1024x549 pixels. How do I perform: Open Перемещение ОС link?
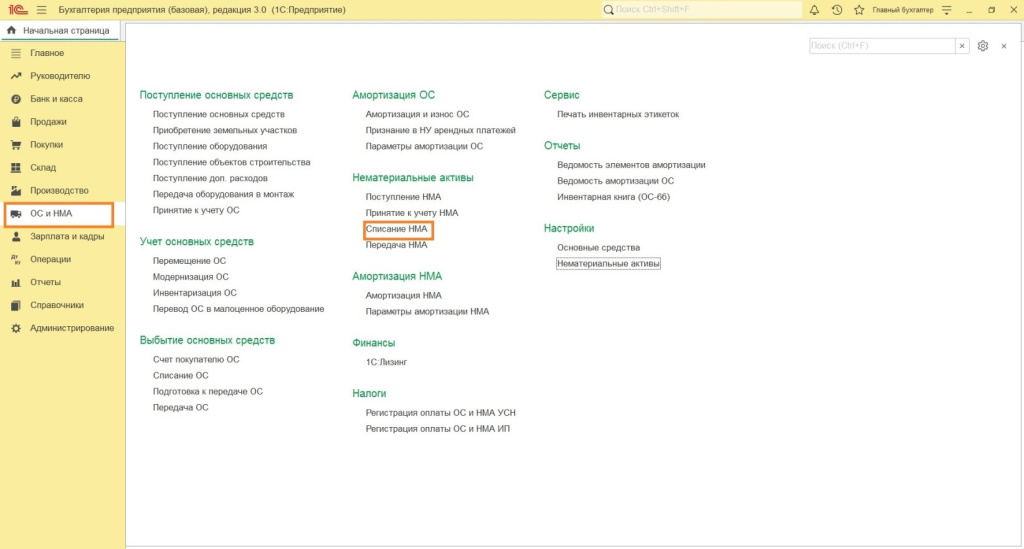pos(189,260)
